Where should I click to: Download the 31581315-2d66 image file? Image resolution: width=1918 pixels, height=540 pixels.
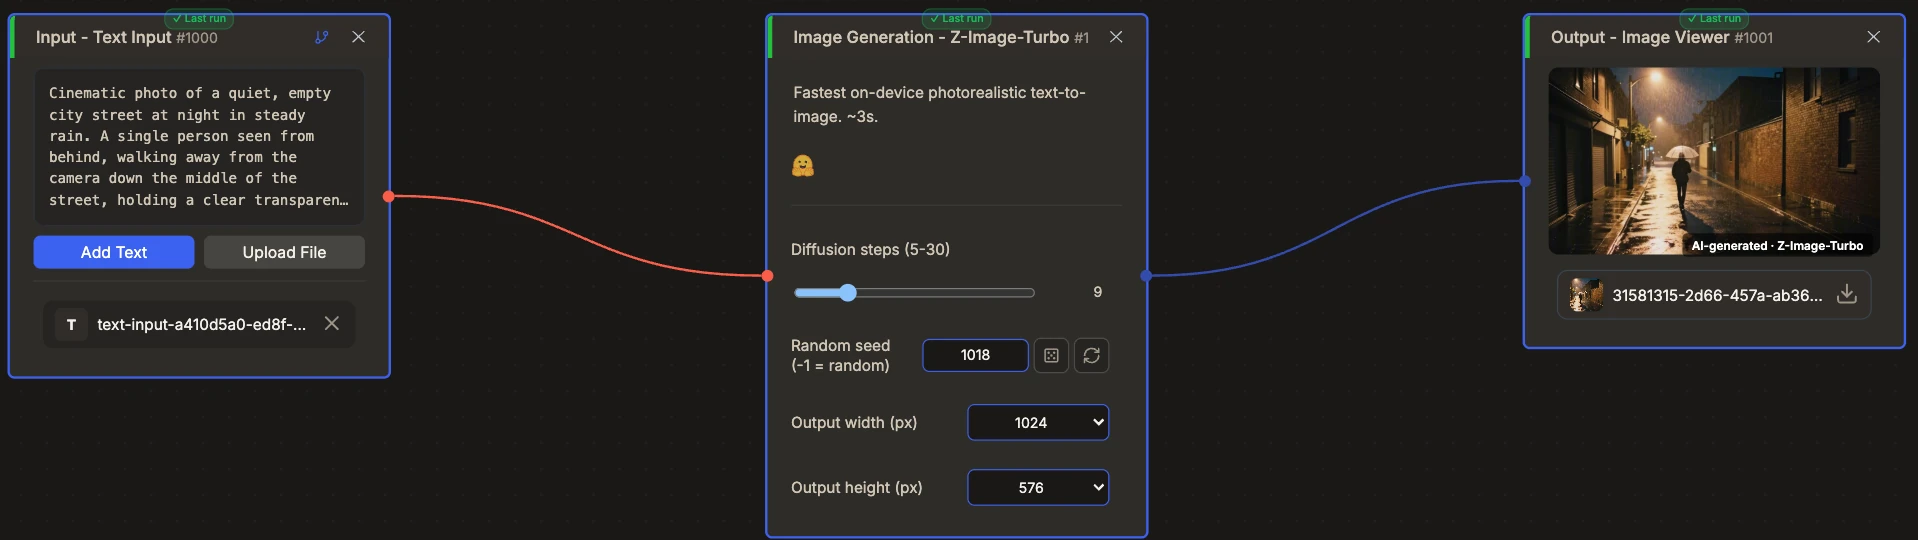1847,294
